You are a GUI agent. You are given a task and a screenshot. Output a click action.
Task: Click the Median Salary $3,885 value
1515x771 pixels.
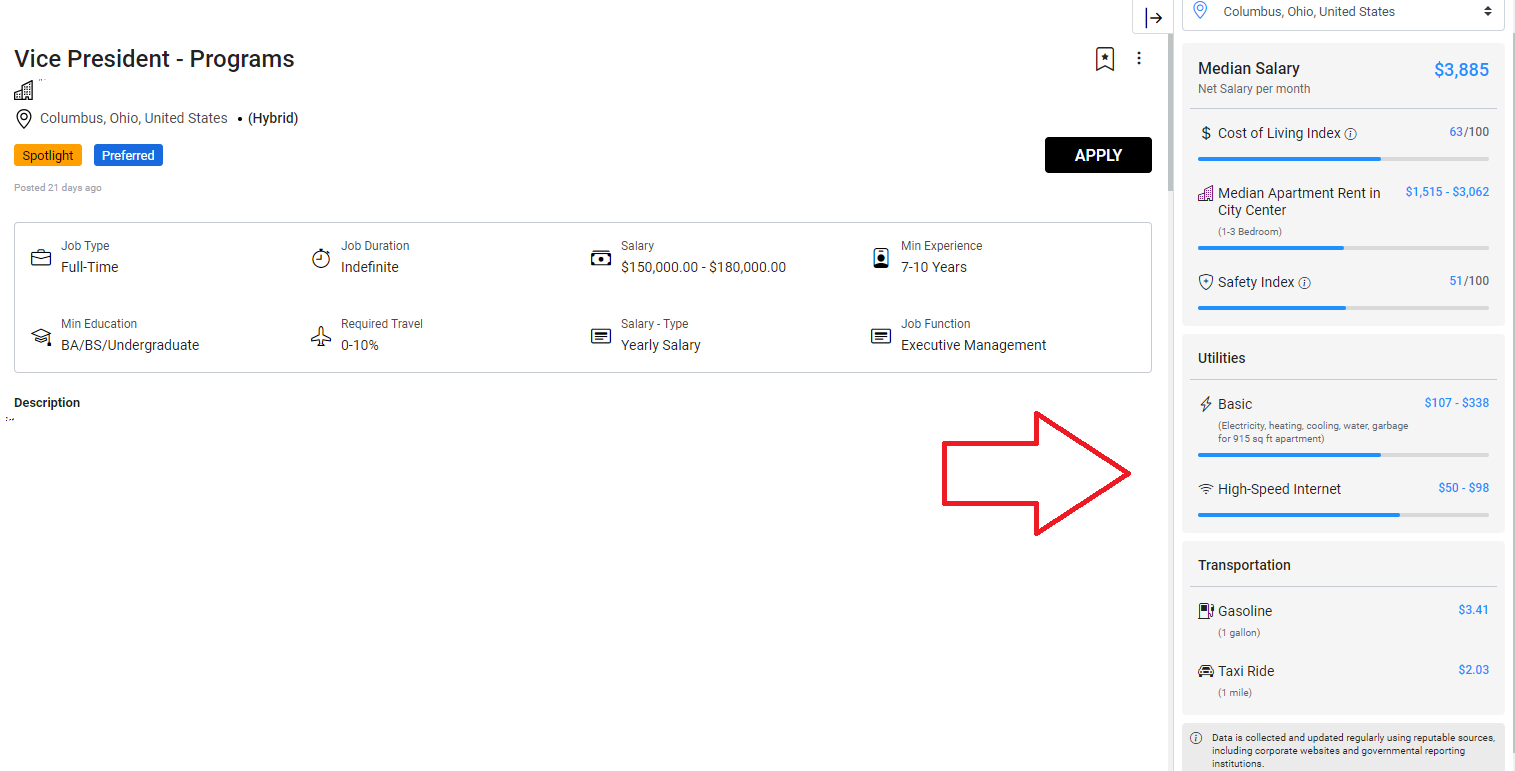click(x=1461, y=70)
